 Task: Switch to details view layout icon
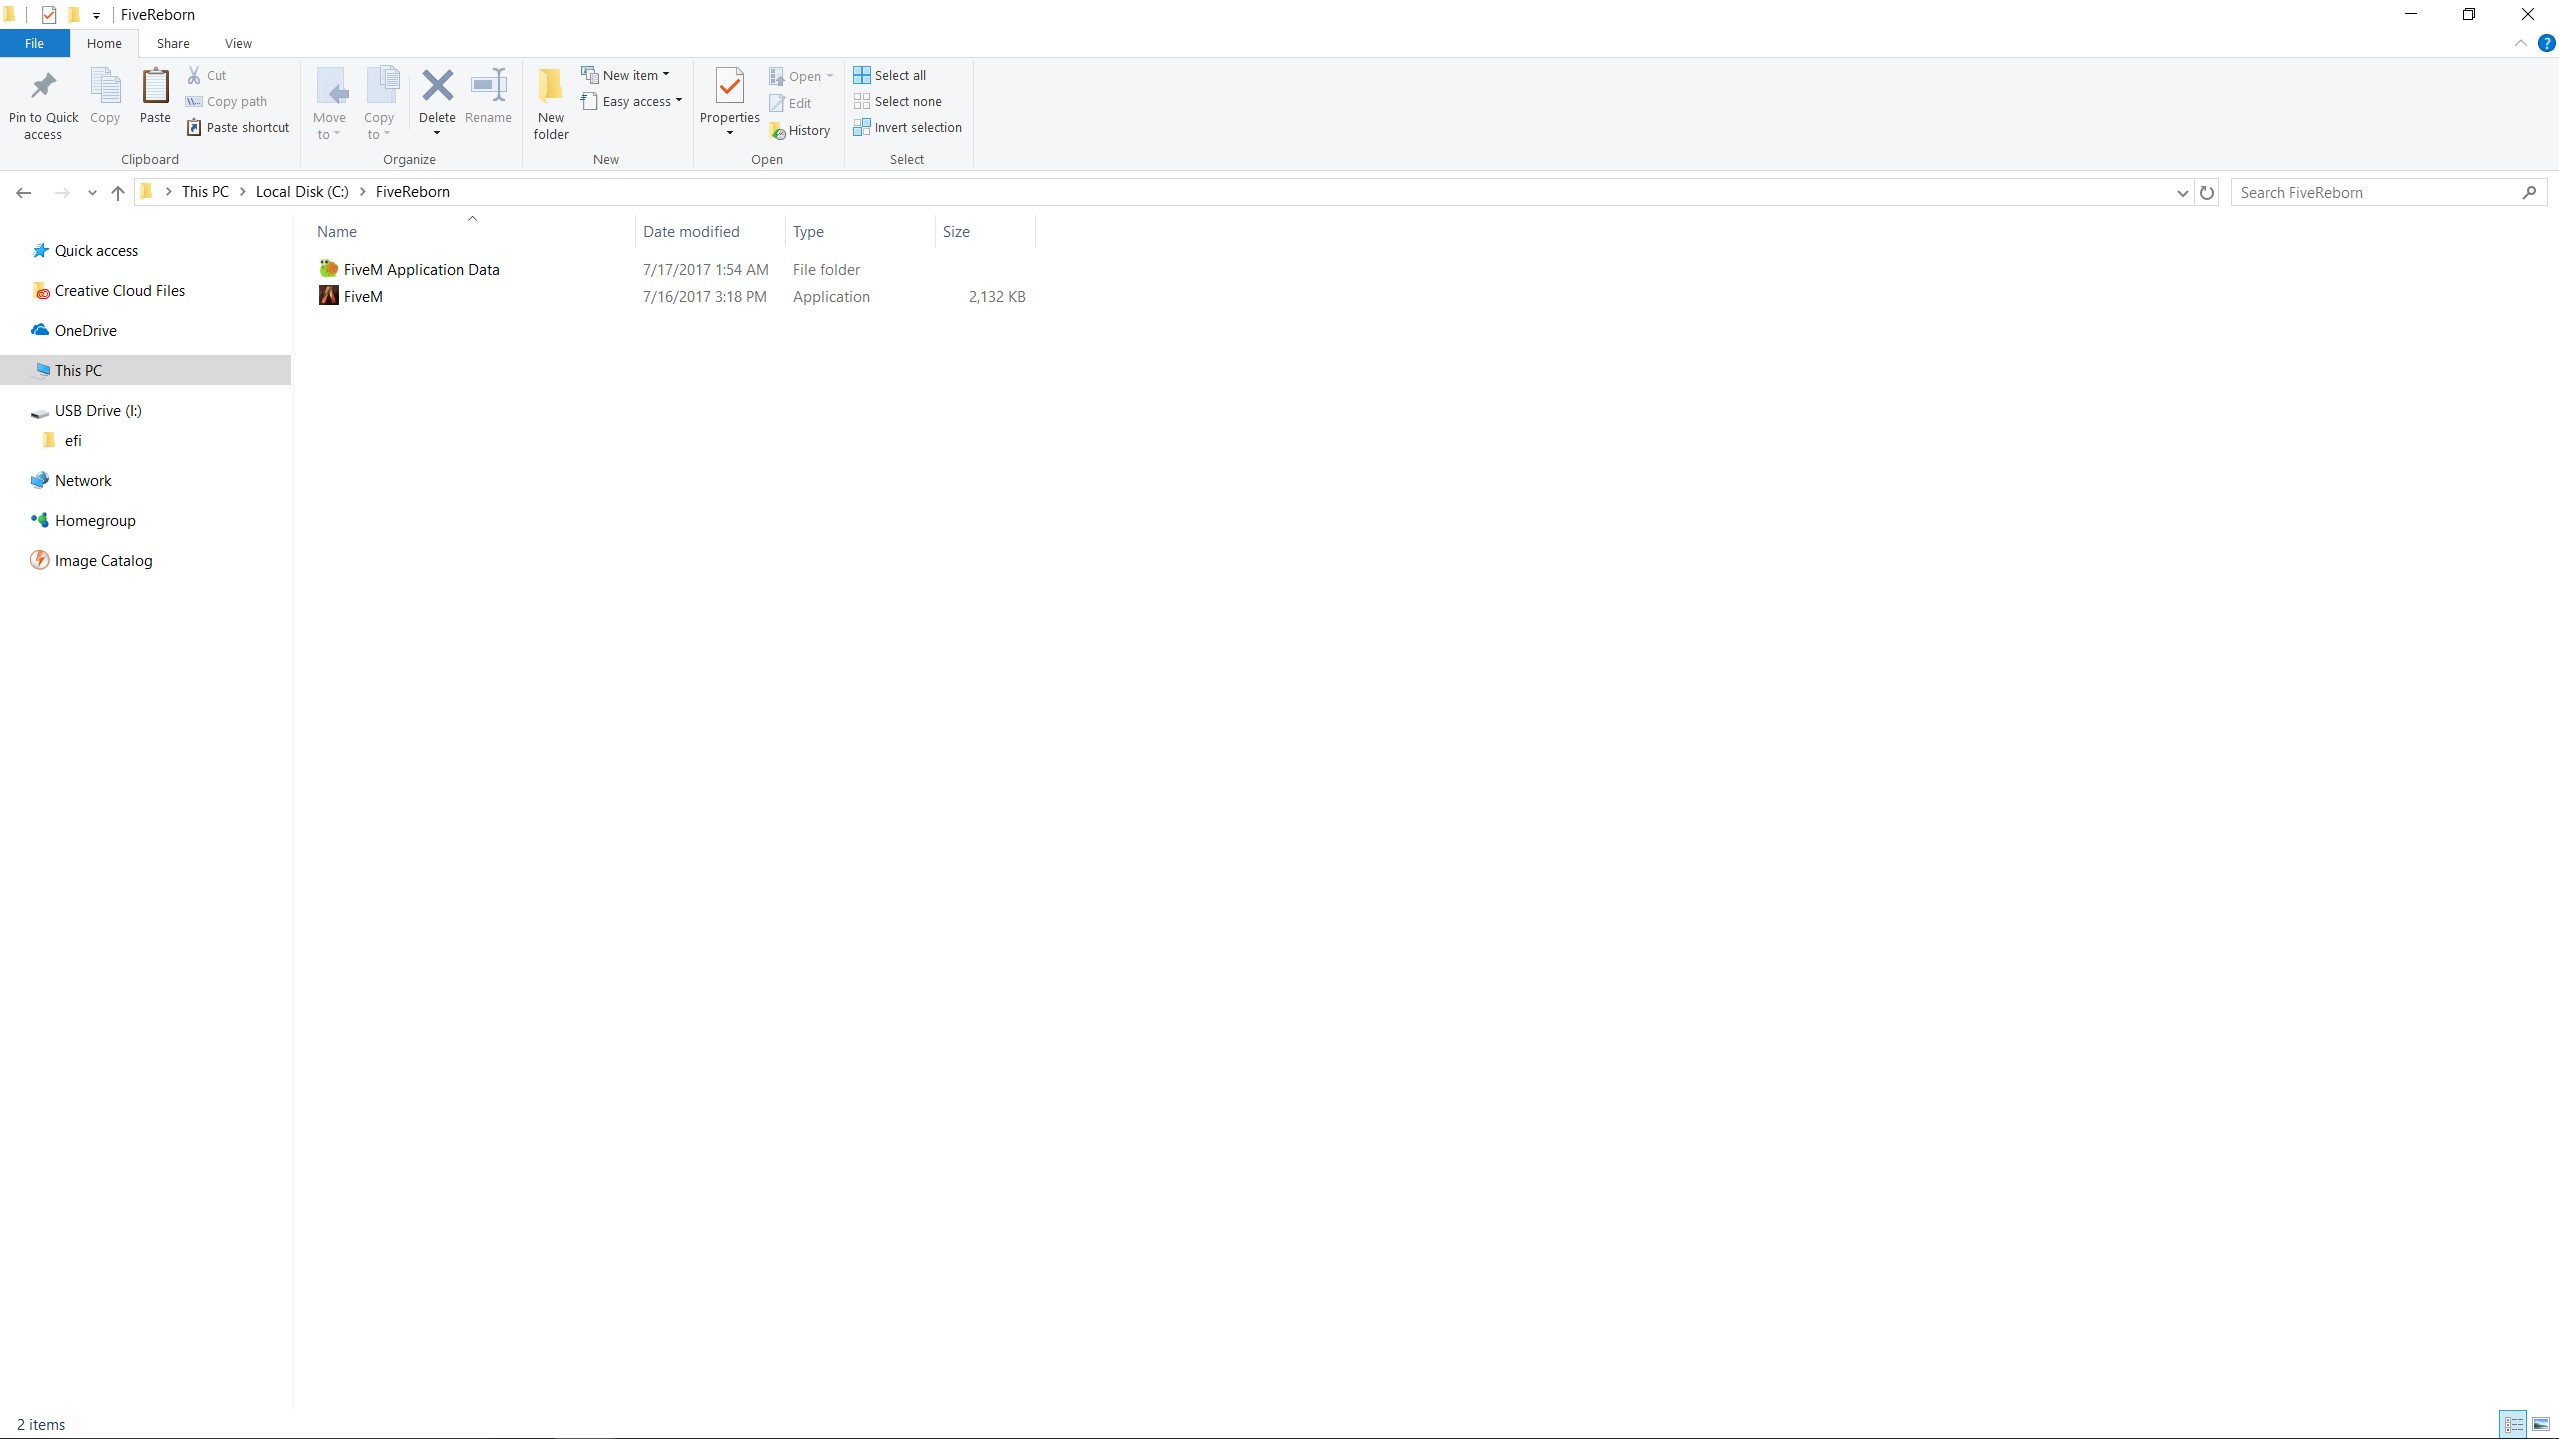[x=2514, y=1424]
